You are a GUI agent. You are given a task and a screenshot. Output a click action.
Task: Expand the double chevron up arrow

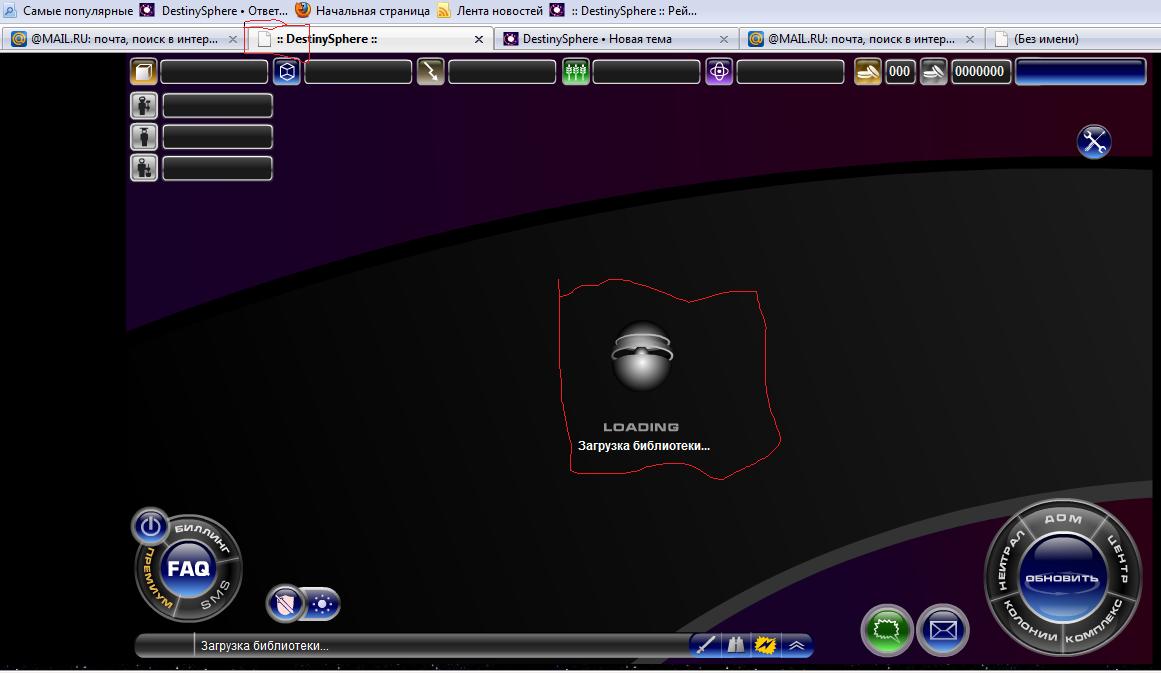coord(797,645)
